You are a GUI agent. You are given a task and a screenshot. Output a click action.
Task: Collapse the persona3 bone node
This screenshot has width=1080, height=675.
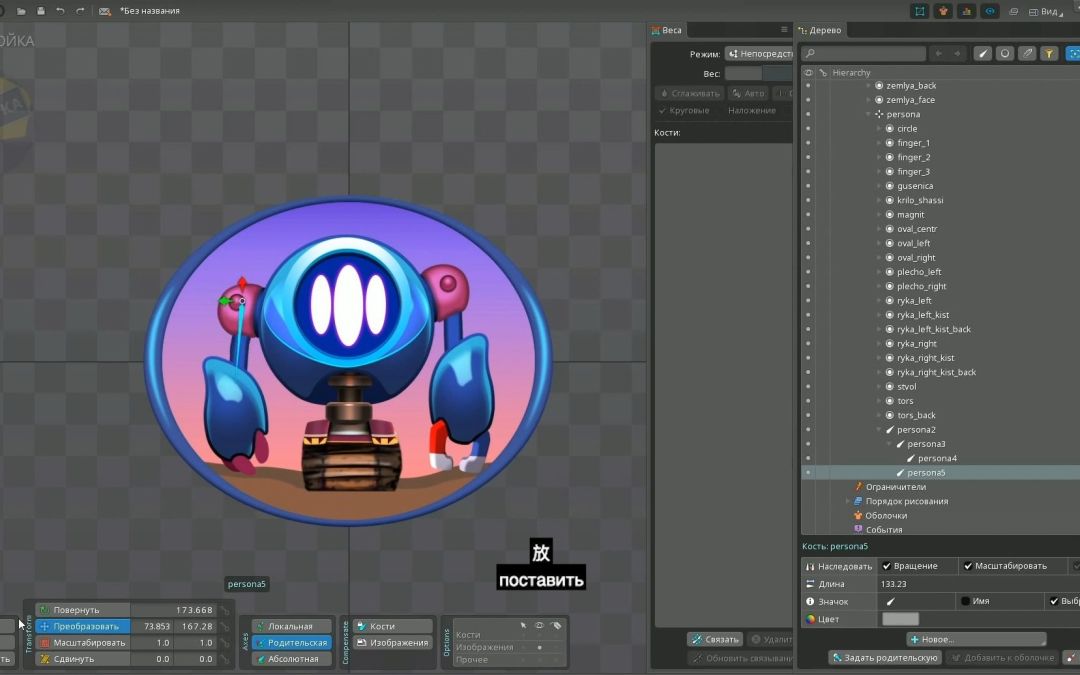[890, 444]
